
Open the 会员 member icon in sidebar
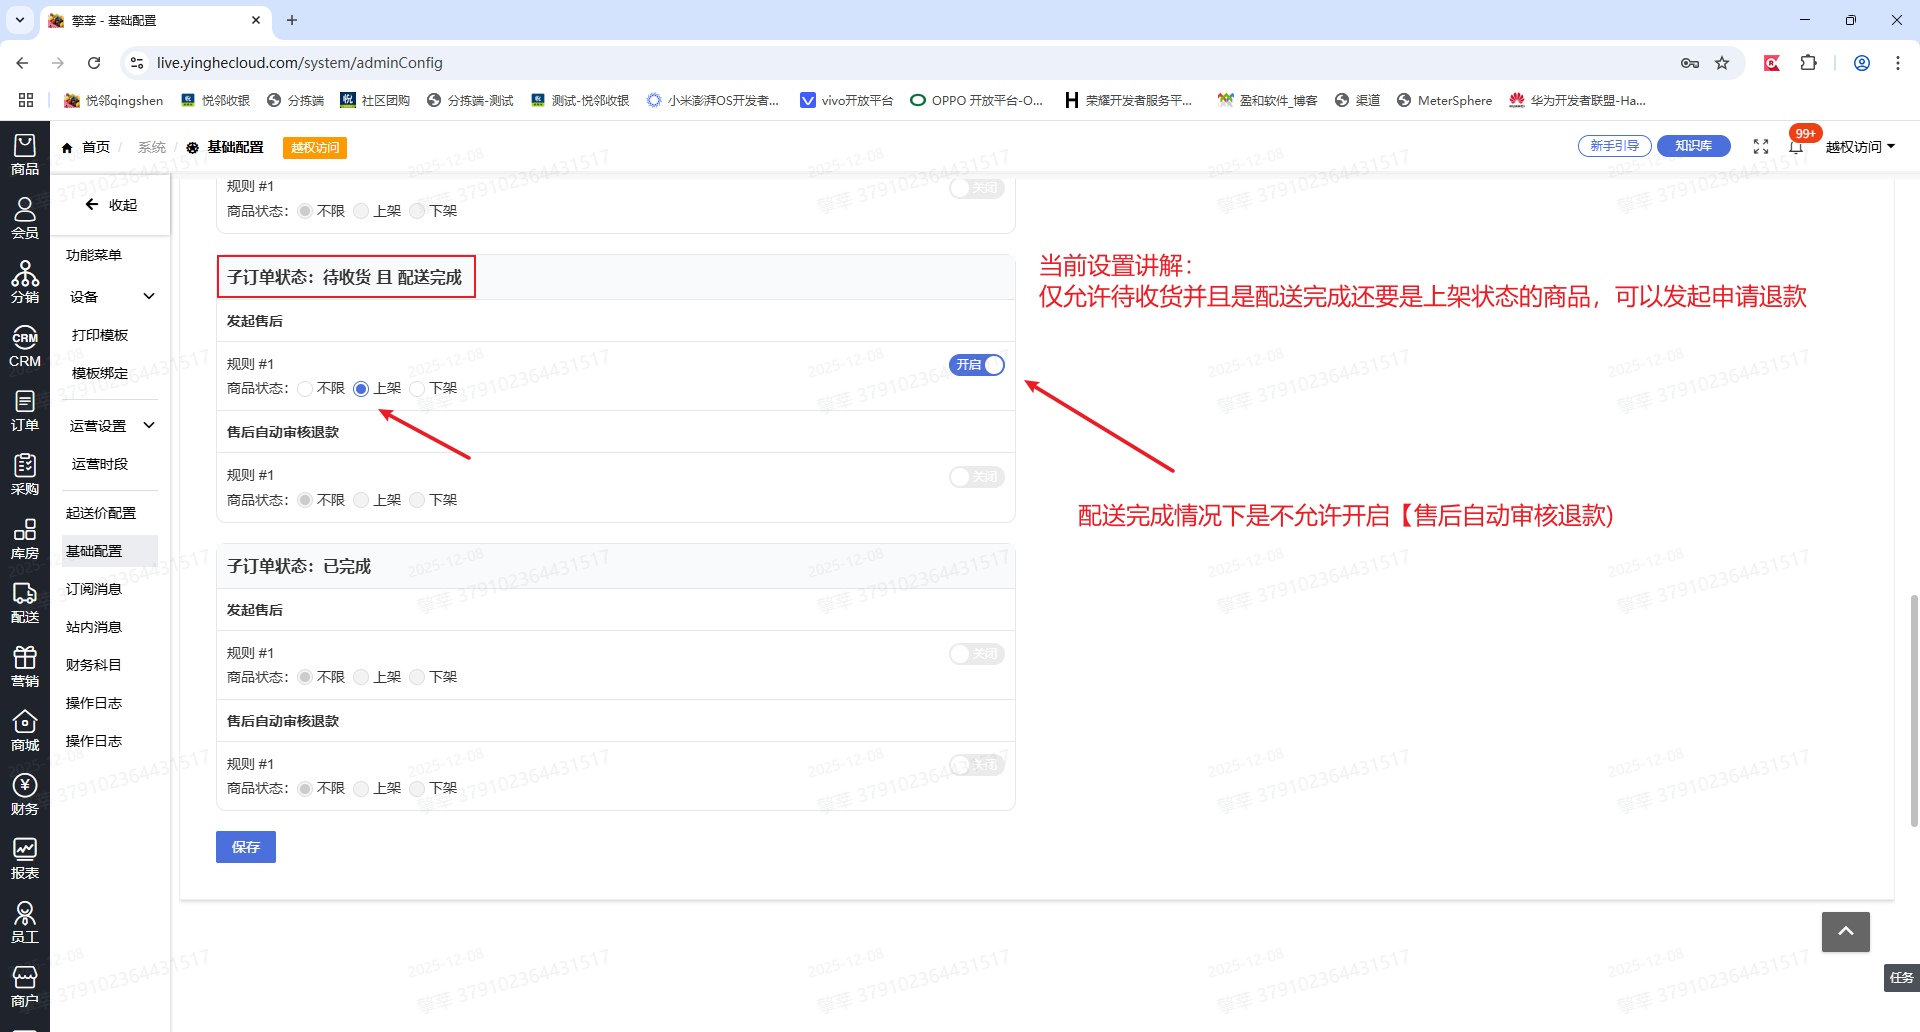(24, 217)
